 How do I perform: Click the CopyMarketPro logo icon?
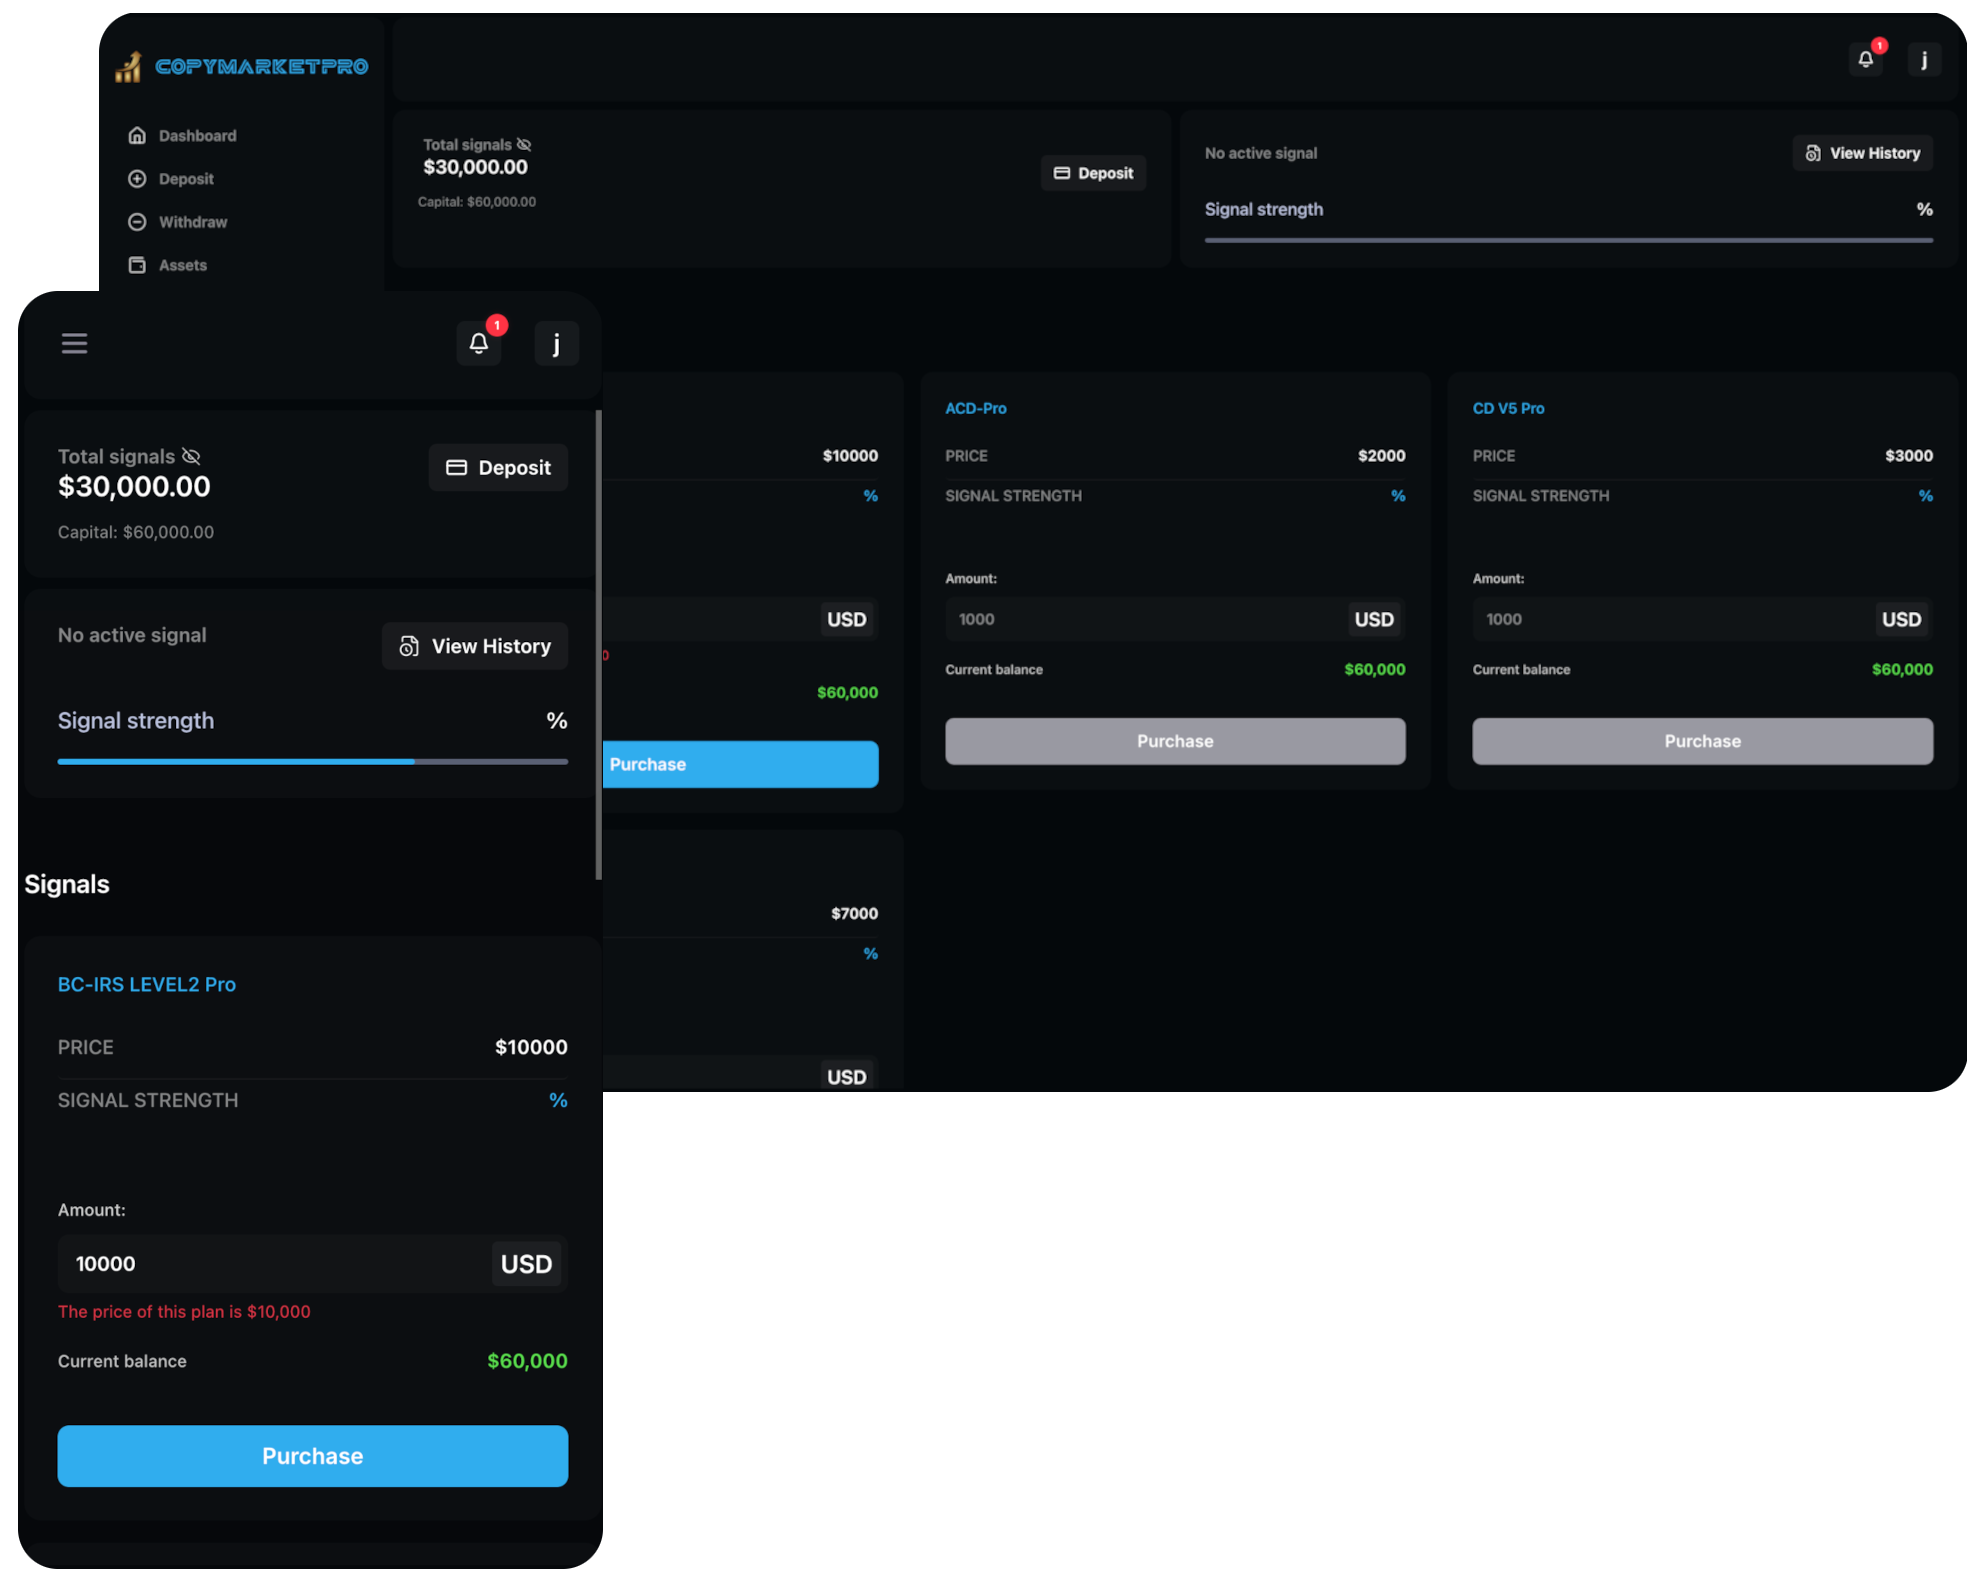click(129, 67)
